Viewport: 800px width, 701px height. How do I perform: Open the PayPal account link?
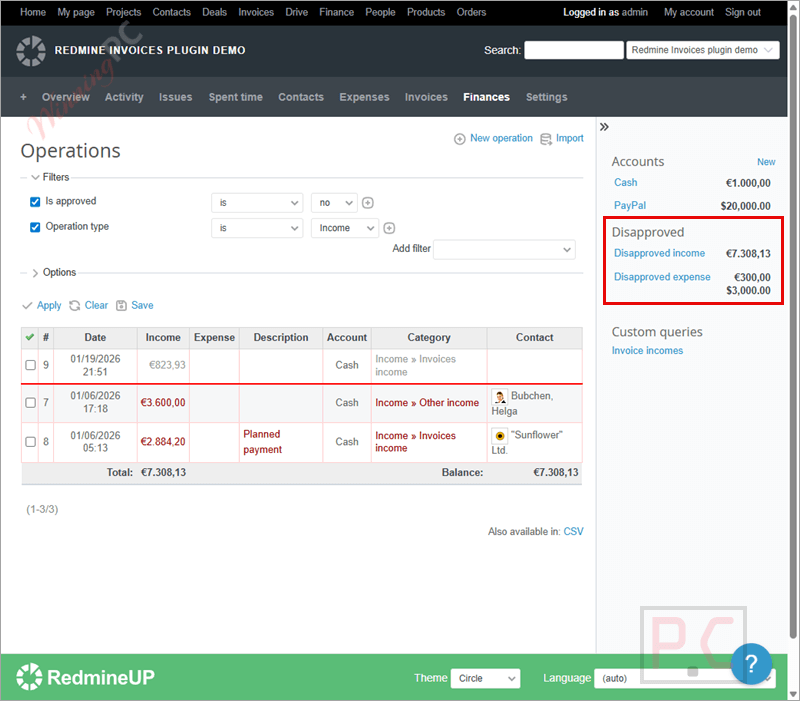[x=630, y=206]
